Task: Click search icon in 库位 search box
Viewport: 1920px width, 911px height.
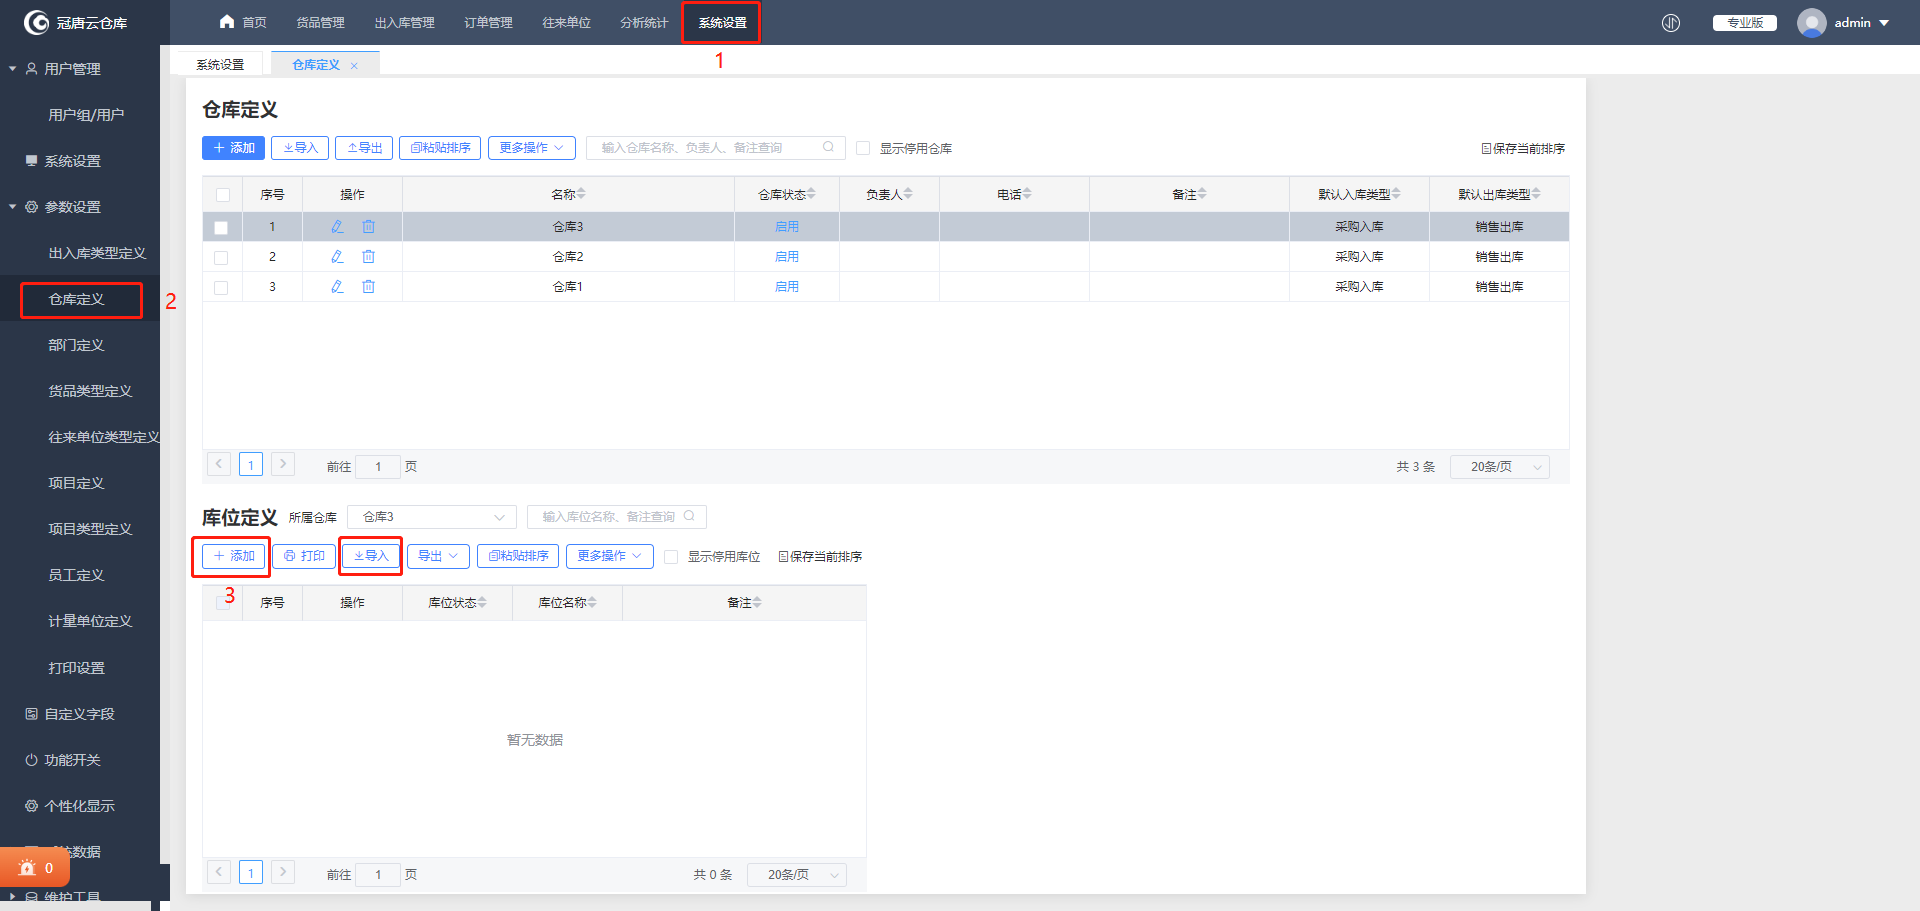Action: pos(689,516)
